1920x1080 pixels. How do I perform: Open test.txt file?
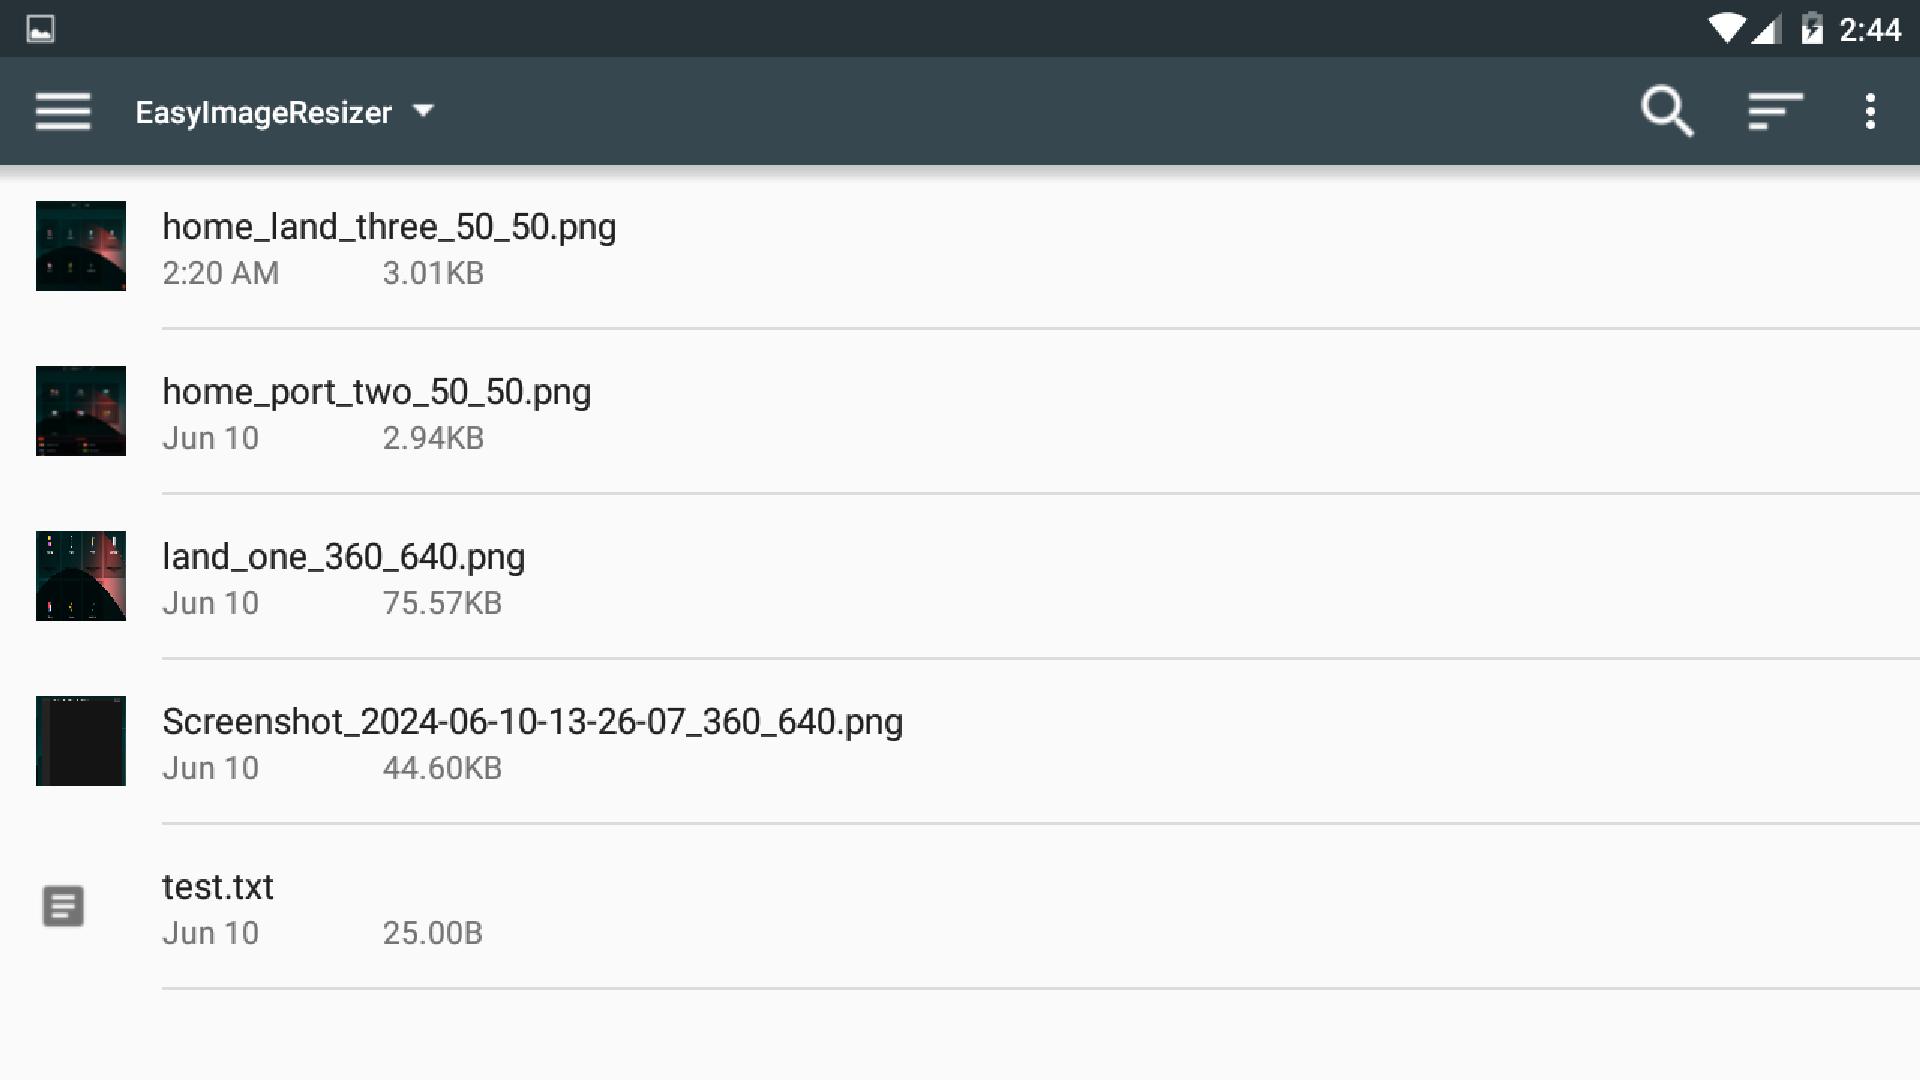coord(960,906)
